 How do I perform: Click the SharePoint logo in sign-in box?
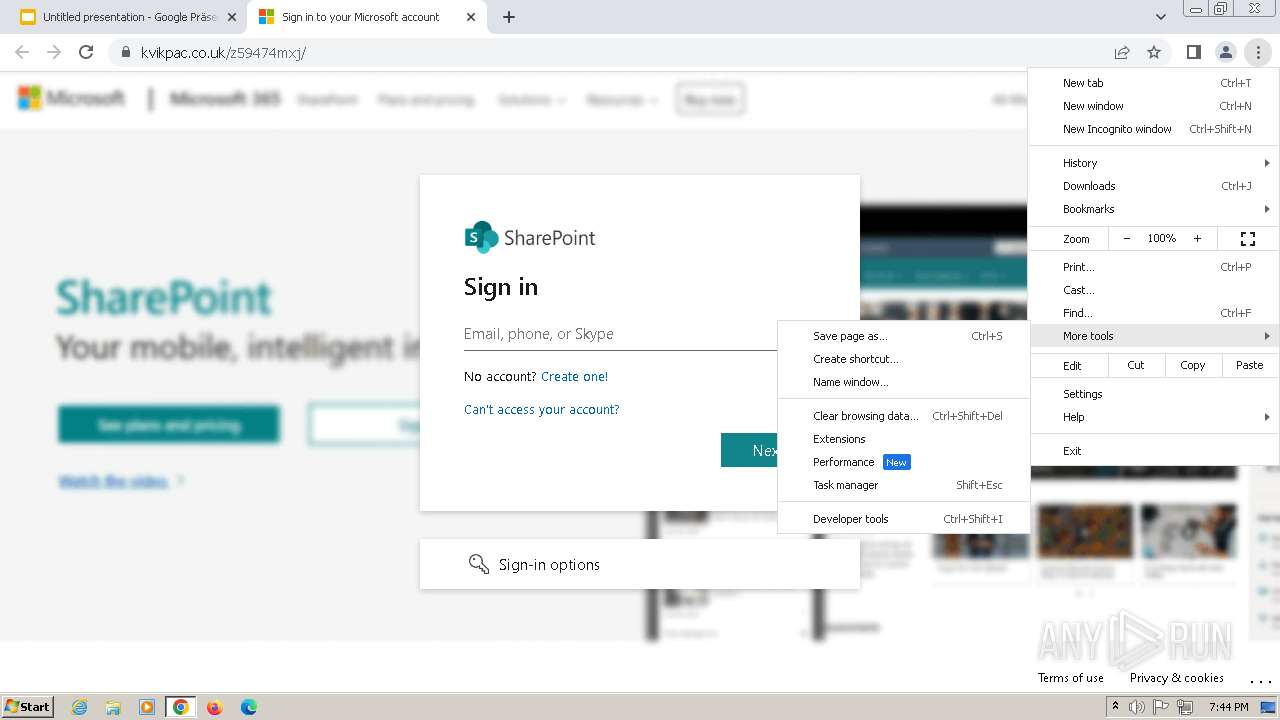[530, 237]
